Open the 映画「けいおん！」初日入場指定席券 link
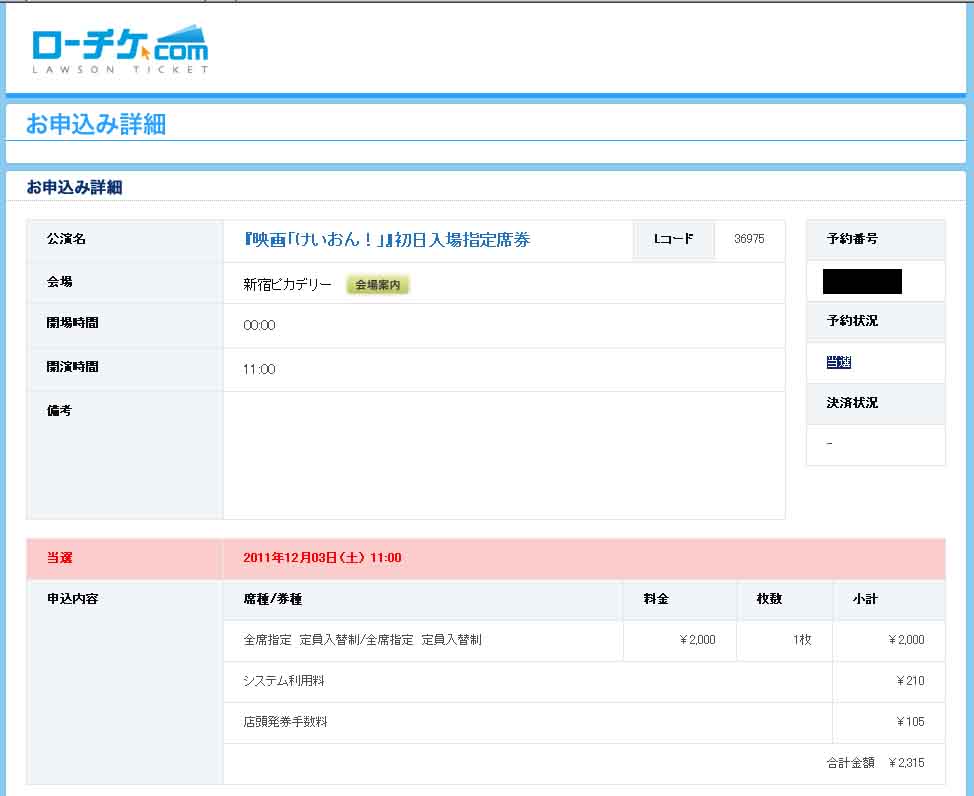Screen dimensions: 974x796 pyautogui.click(x=386, y=240)
